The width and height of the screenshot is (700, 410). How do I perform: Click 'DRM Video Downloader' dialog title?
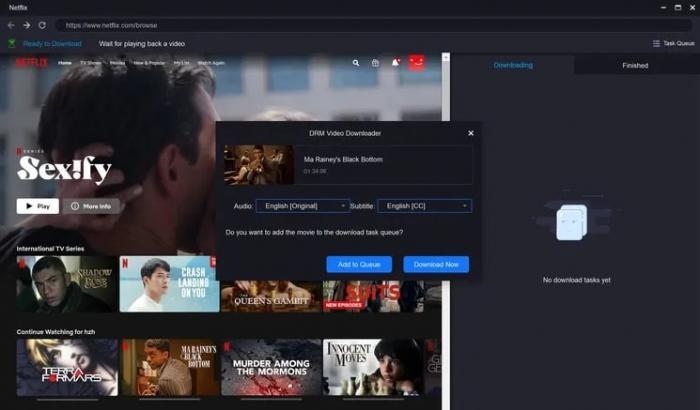(345, 133)
